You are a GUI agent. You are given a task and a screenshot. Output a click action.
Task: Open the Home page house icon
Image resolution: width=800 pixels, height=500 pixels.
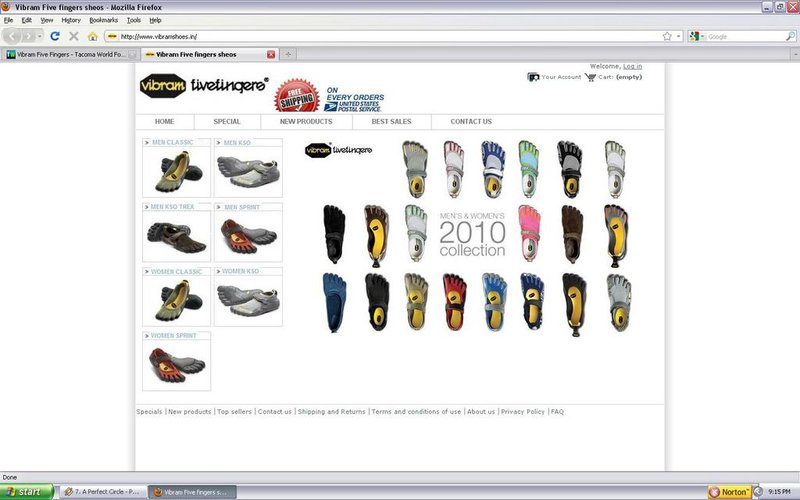pos(92,36)
